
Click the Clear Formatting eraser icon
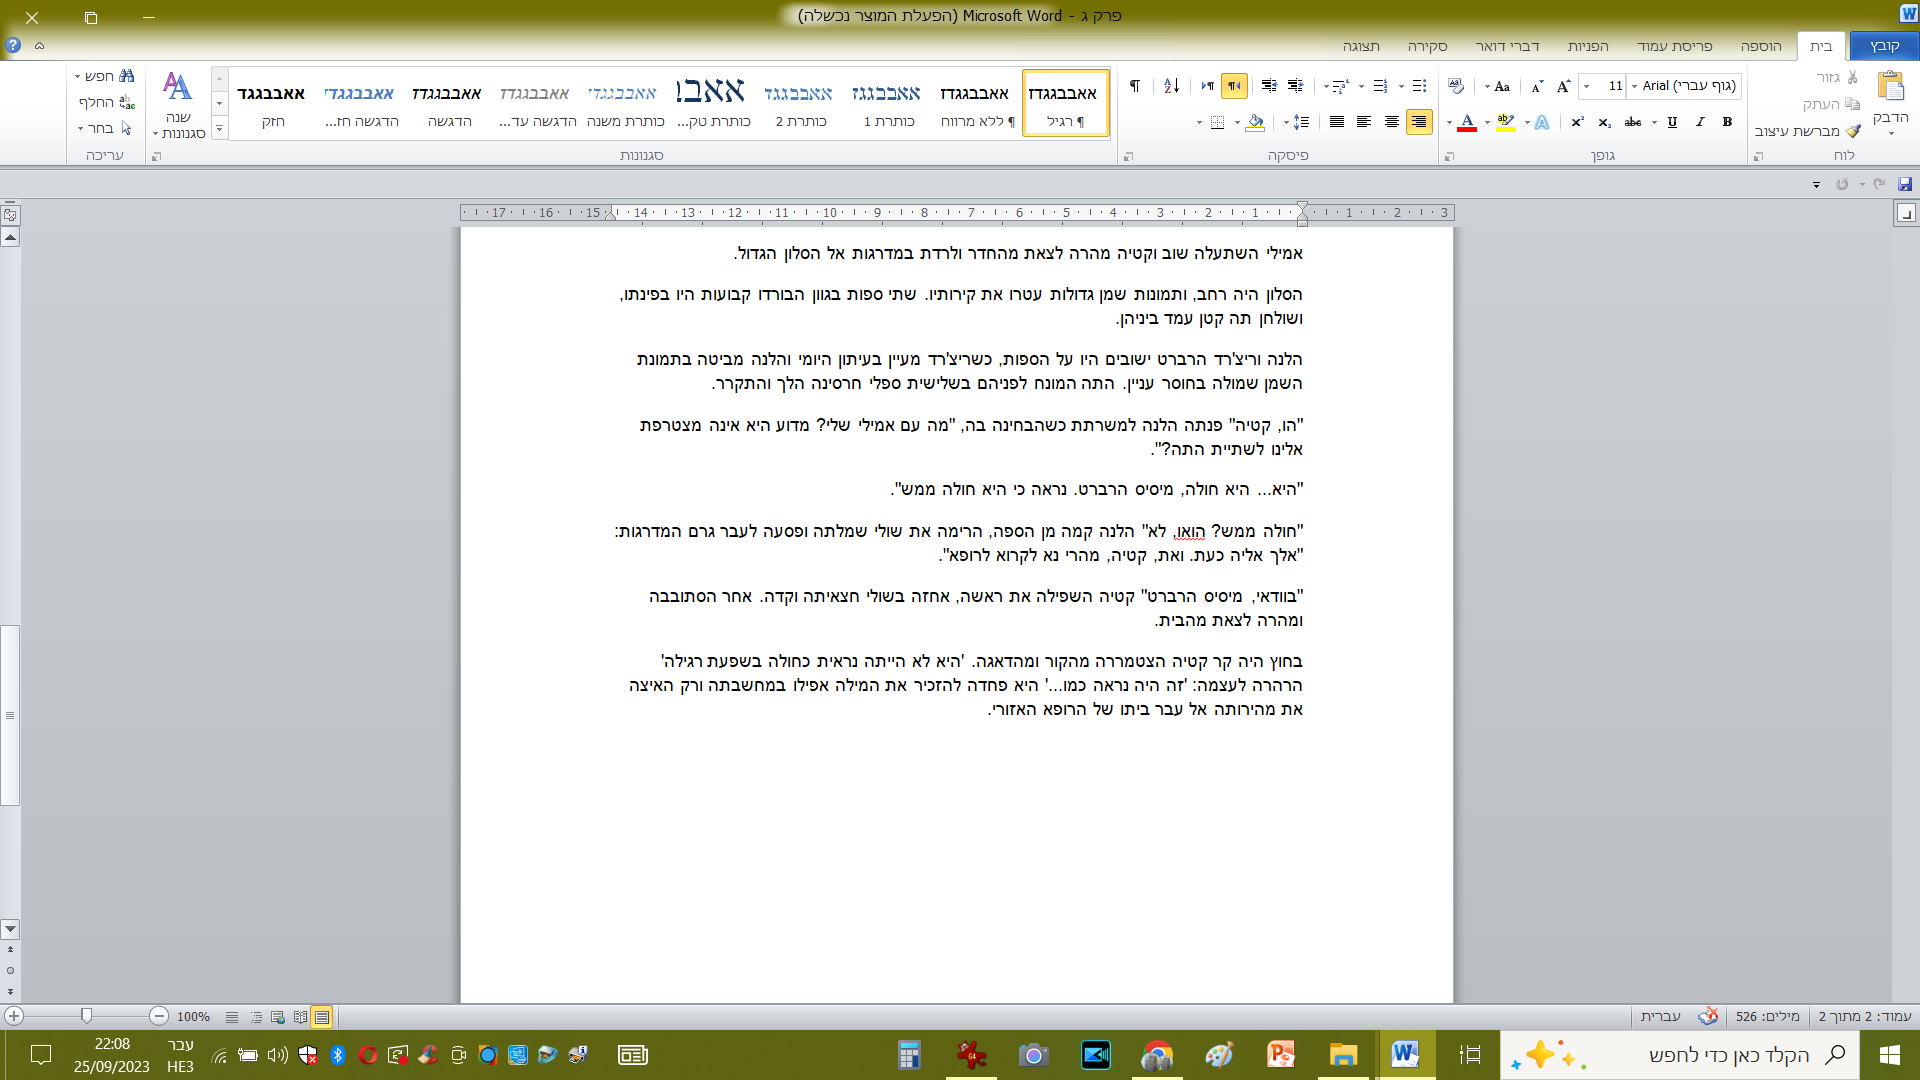coord(1455,86)
